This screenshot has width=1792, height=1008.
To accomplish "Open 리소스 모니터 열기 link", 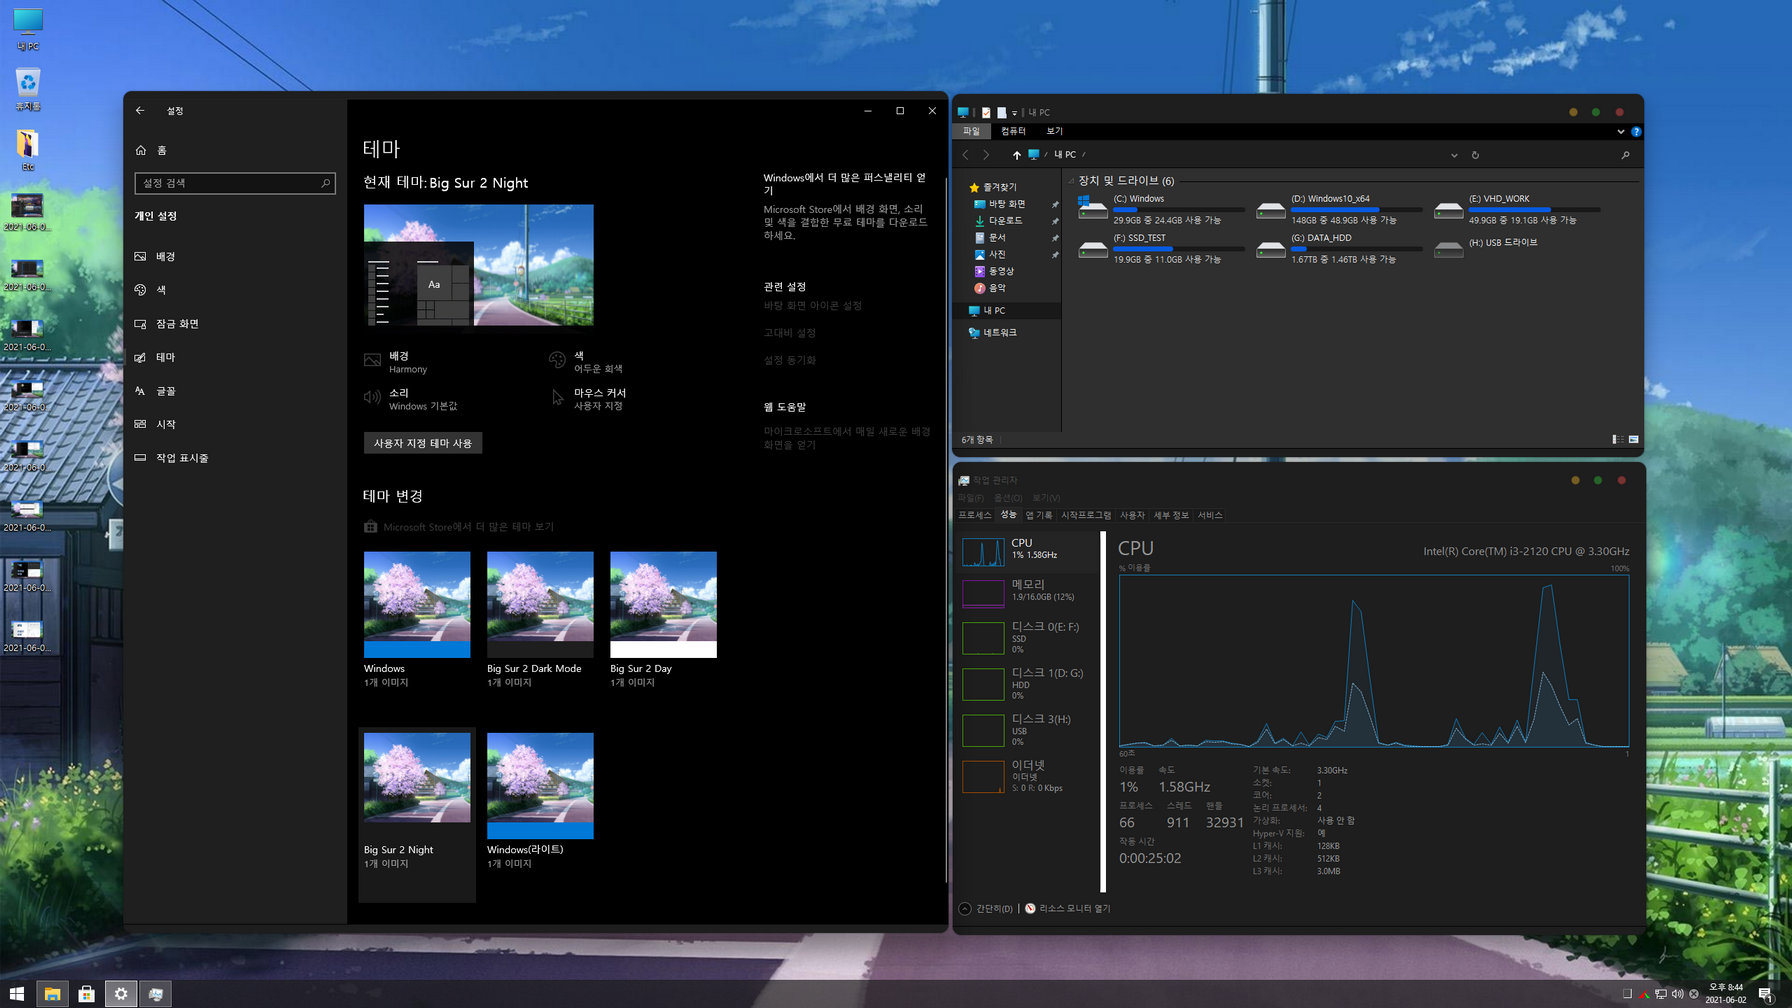I will [1067, 909].
